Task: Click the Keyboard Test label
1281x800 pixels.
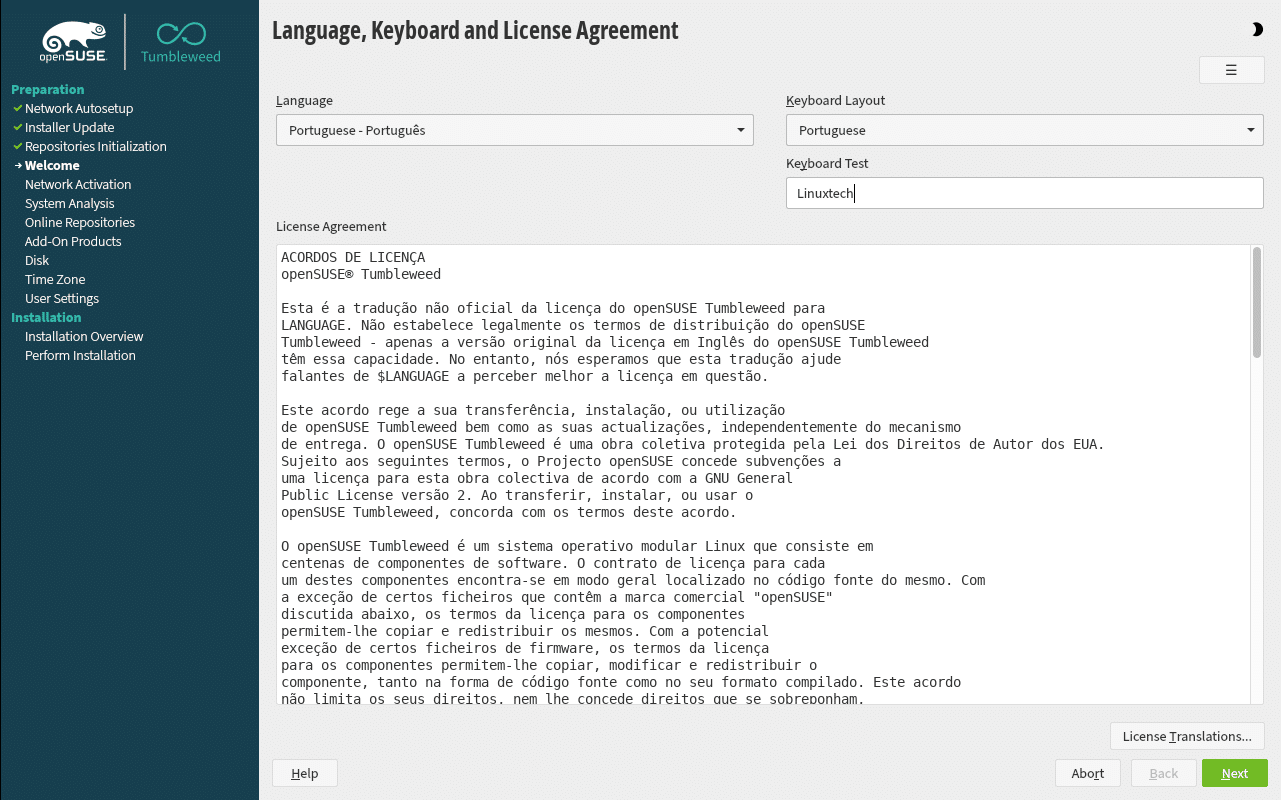Action: coord(828,163)
